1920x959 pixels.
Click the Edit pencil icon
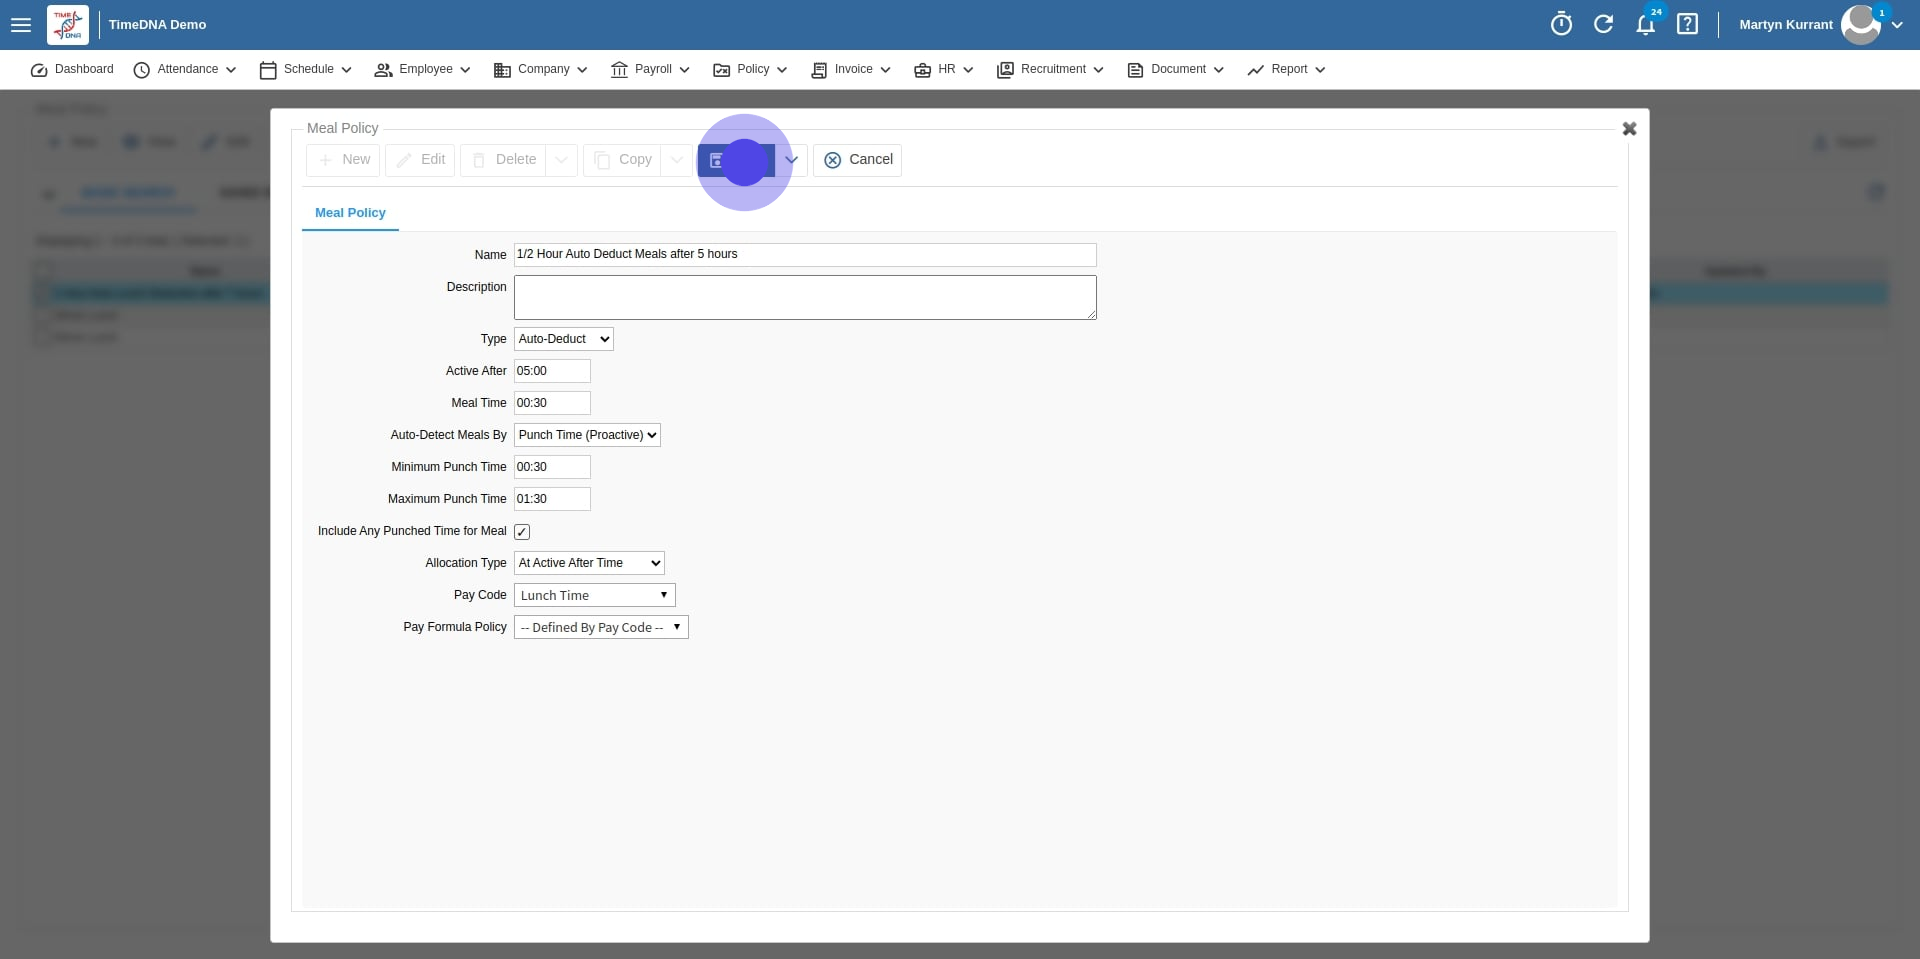pyautogui.click(x=405, y=160)
